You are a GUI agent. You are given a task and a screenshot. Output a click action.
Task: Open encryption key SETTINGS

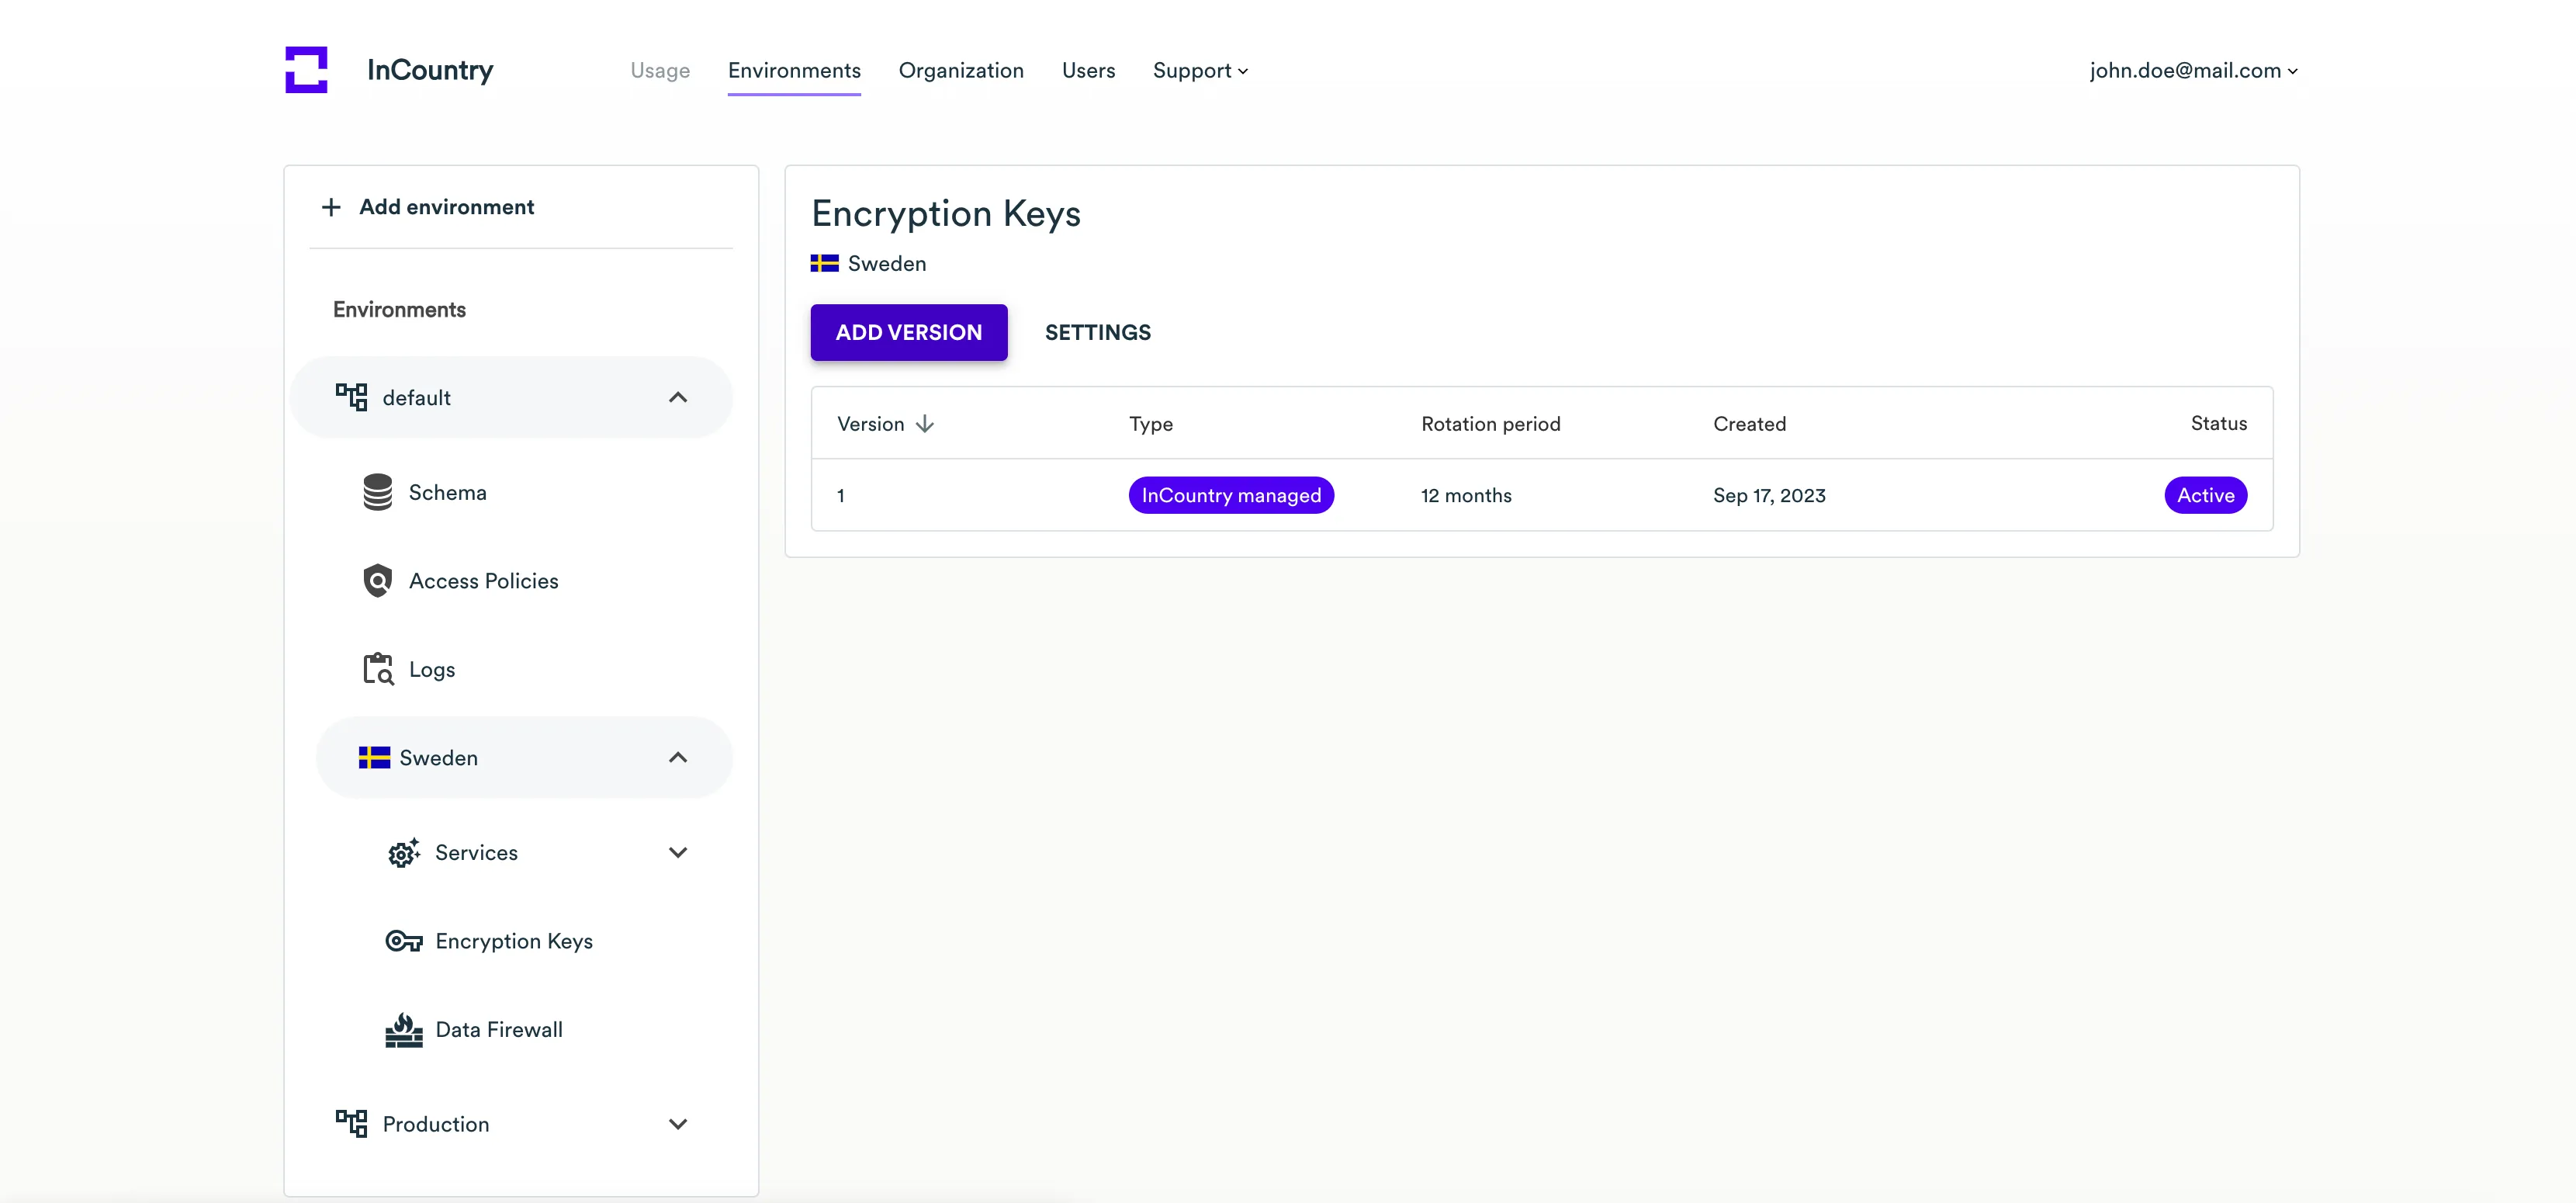(x=1097, y=333)
